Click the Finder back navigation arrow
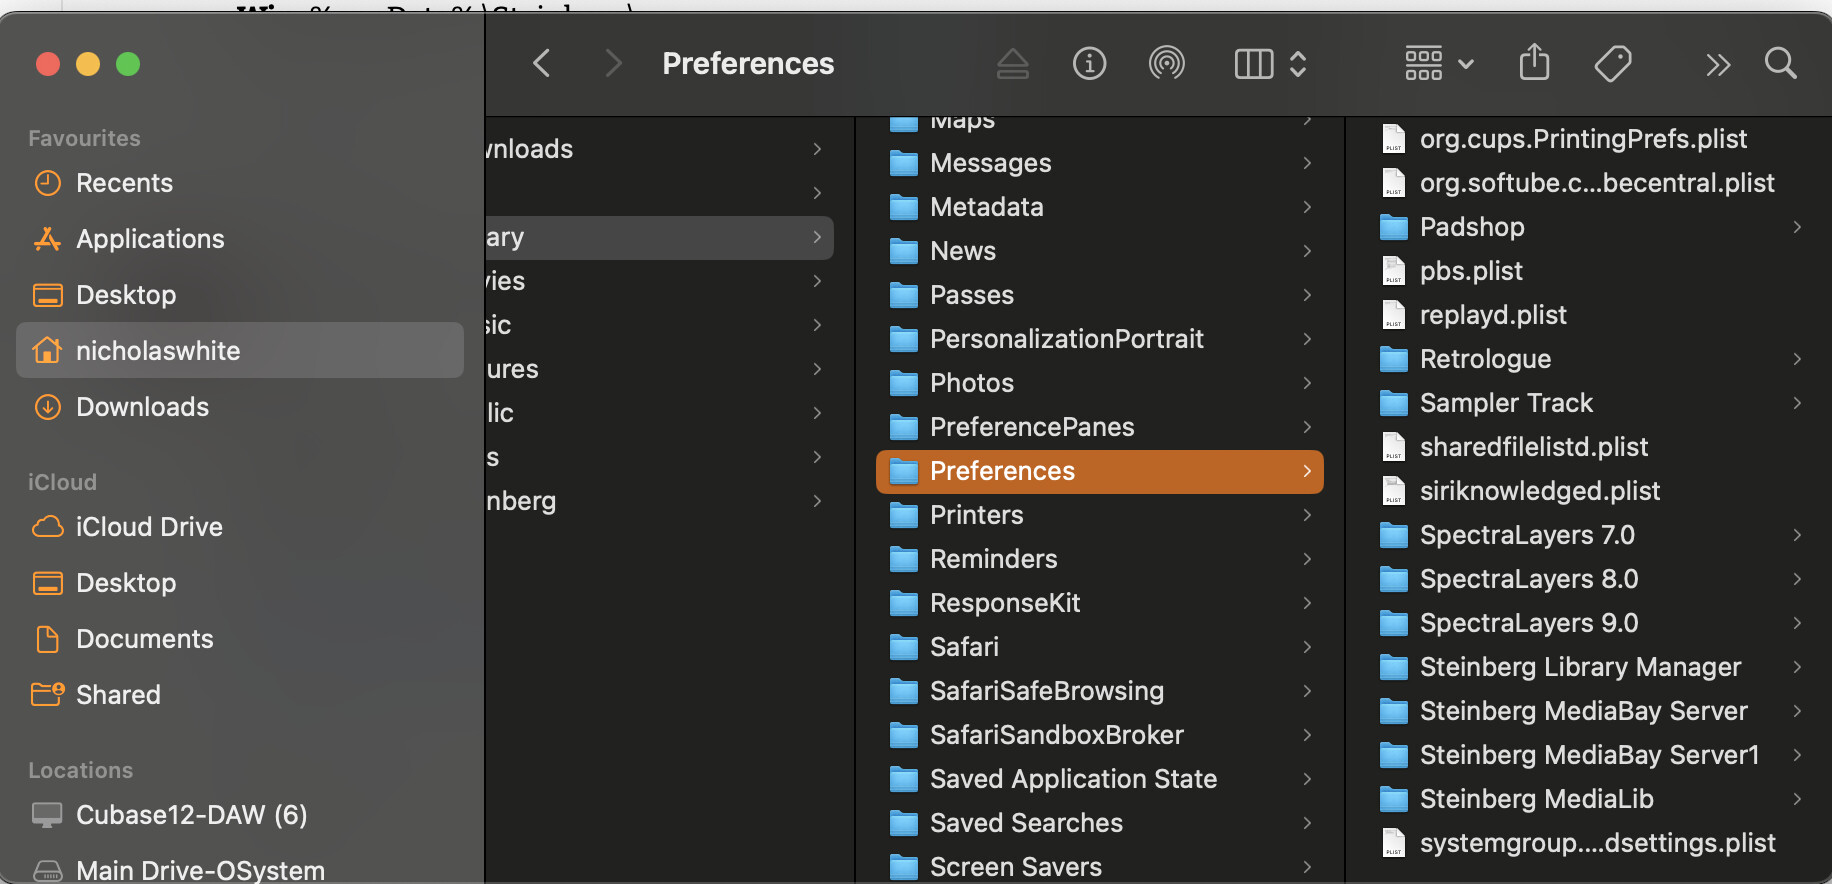The image size is (1832, 884). 542,64
